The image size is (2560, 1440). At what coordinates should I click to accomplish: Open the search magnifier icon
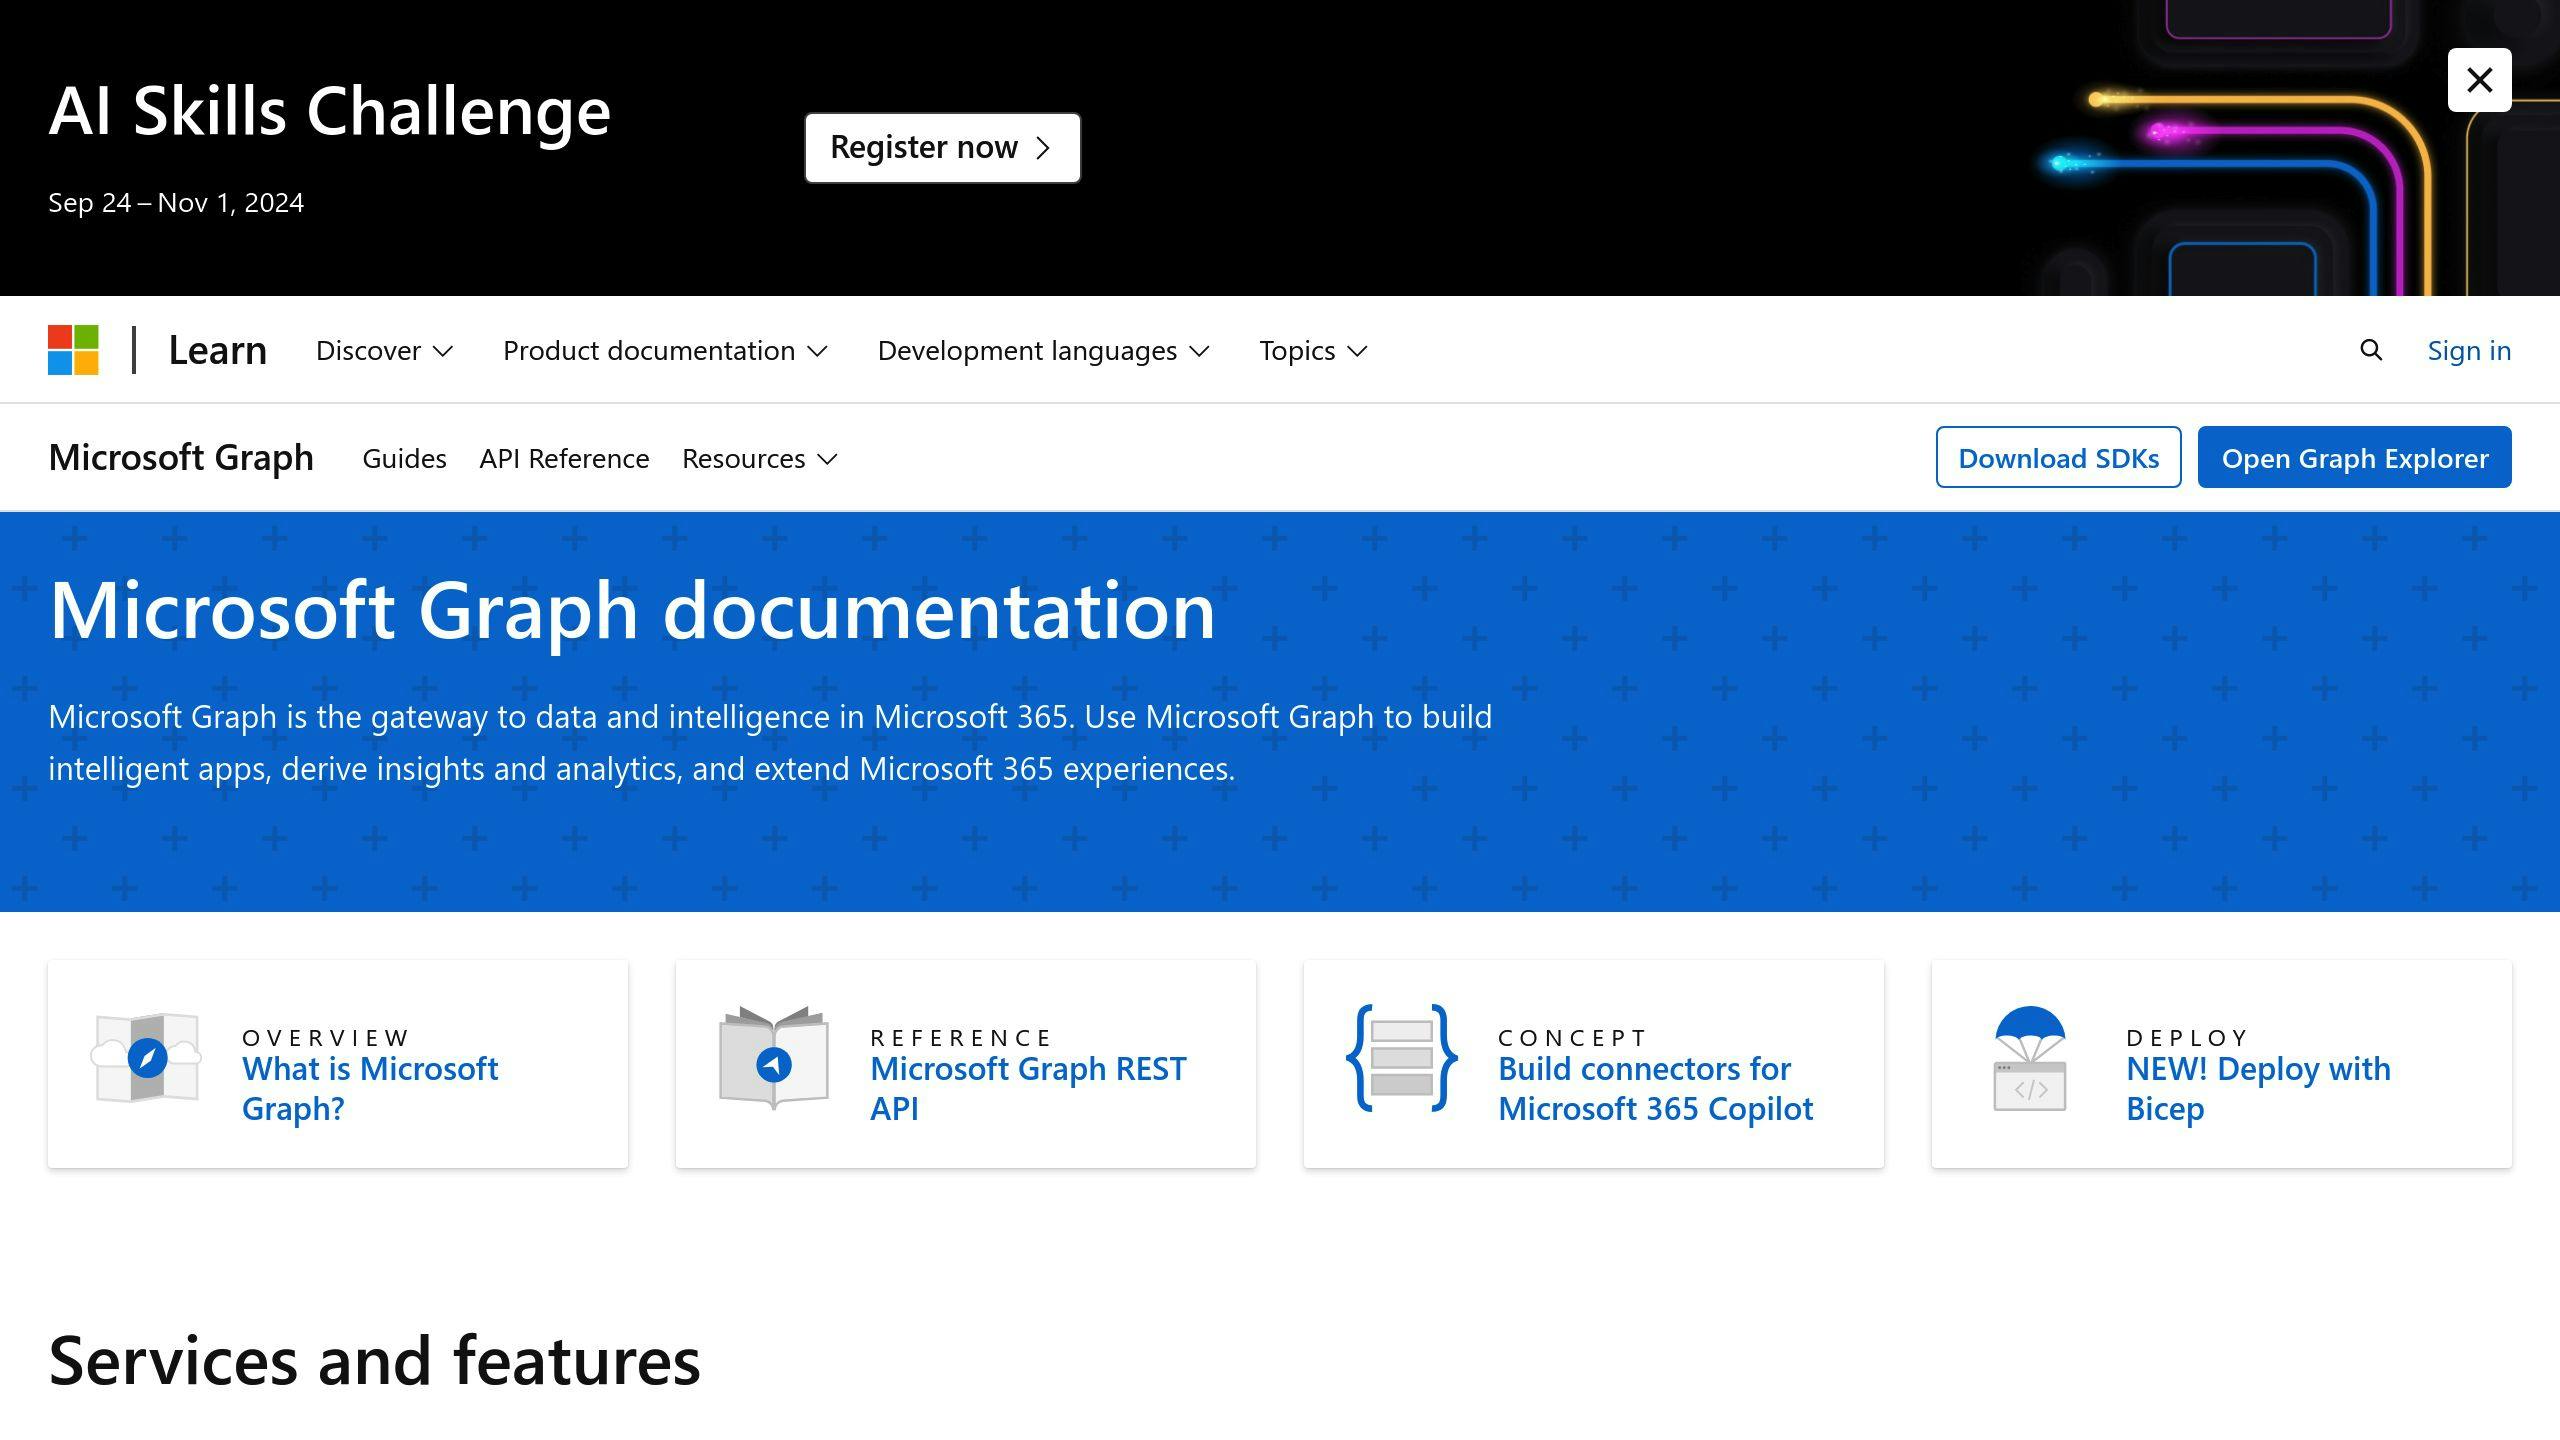pos(2371,350)
